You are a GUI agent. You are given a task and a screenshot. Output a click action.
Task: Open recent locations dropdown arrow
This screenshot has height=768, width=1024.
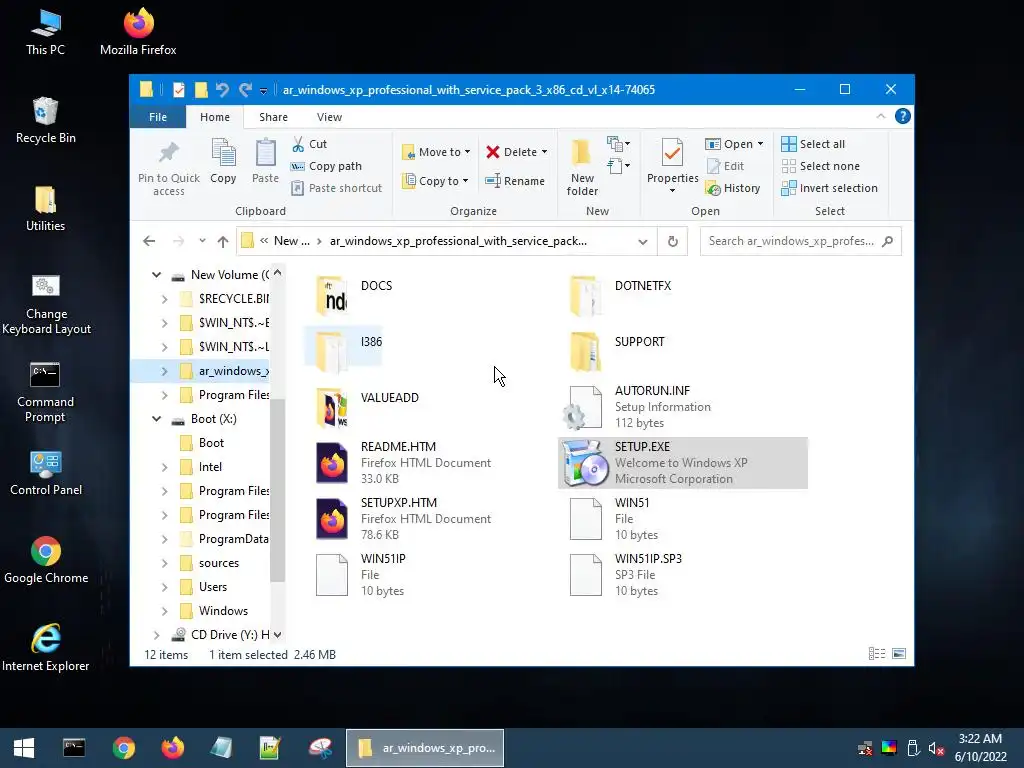click(202, 241)
